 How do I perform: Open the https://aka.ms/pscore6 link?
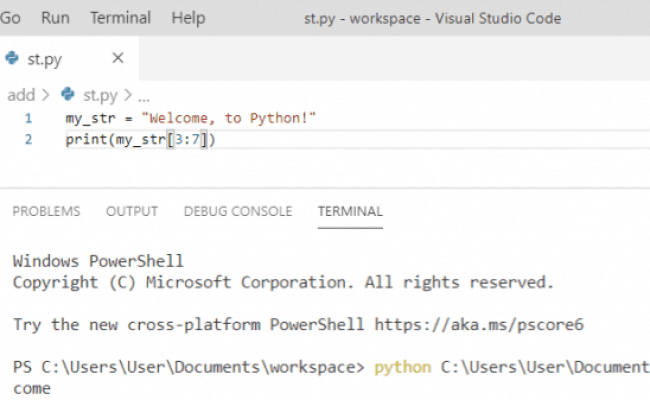tap(479, 325)
